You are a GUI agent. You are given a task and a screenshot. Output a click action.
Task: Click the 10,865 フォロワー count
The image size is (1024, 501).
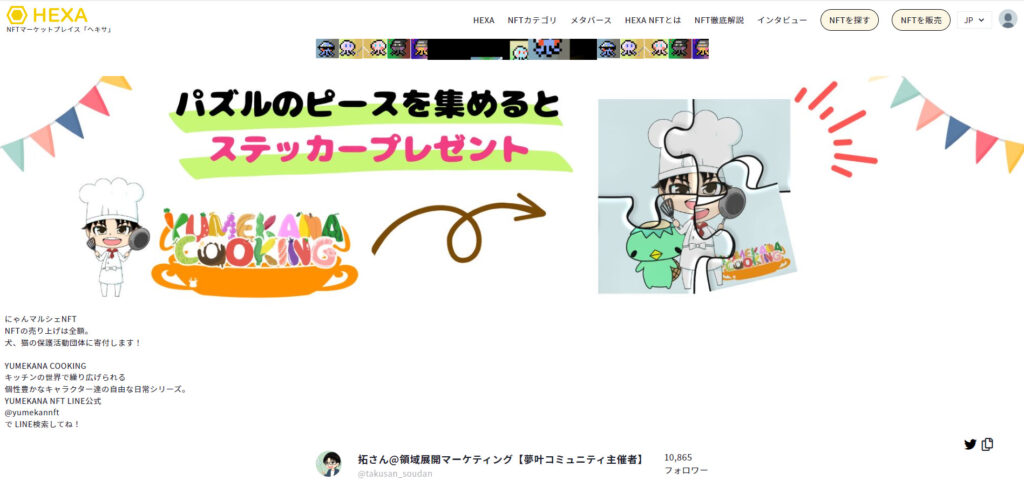[x=686, y=464]
